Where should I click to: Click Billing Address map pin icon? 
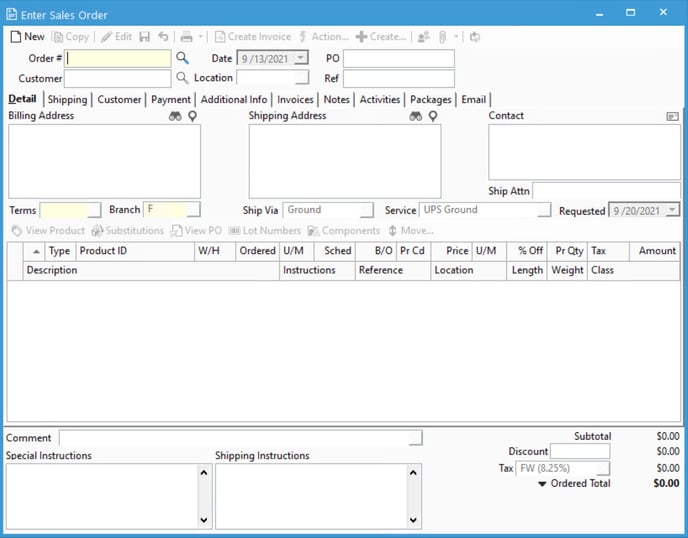coord(192,116)
